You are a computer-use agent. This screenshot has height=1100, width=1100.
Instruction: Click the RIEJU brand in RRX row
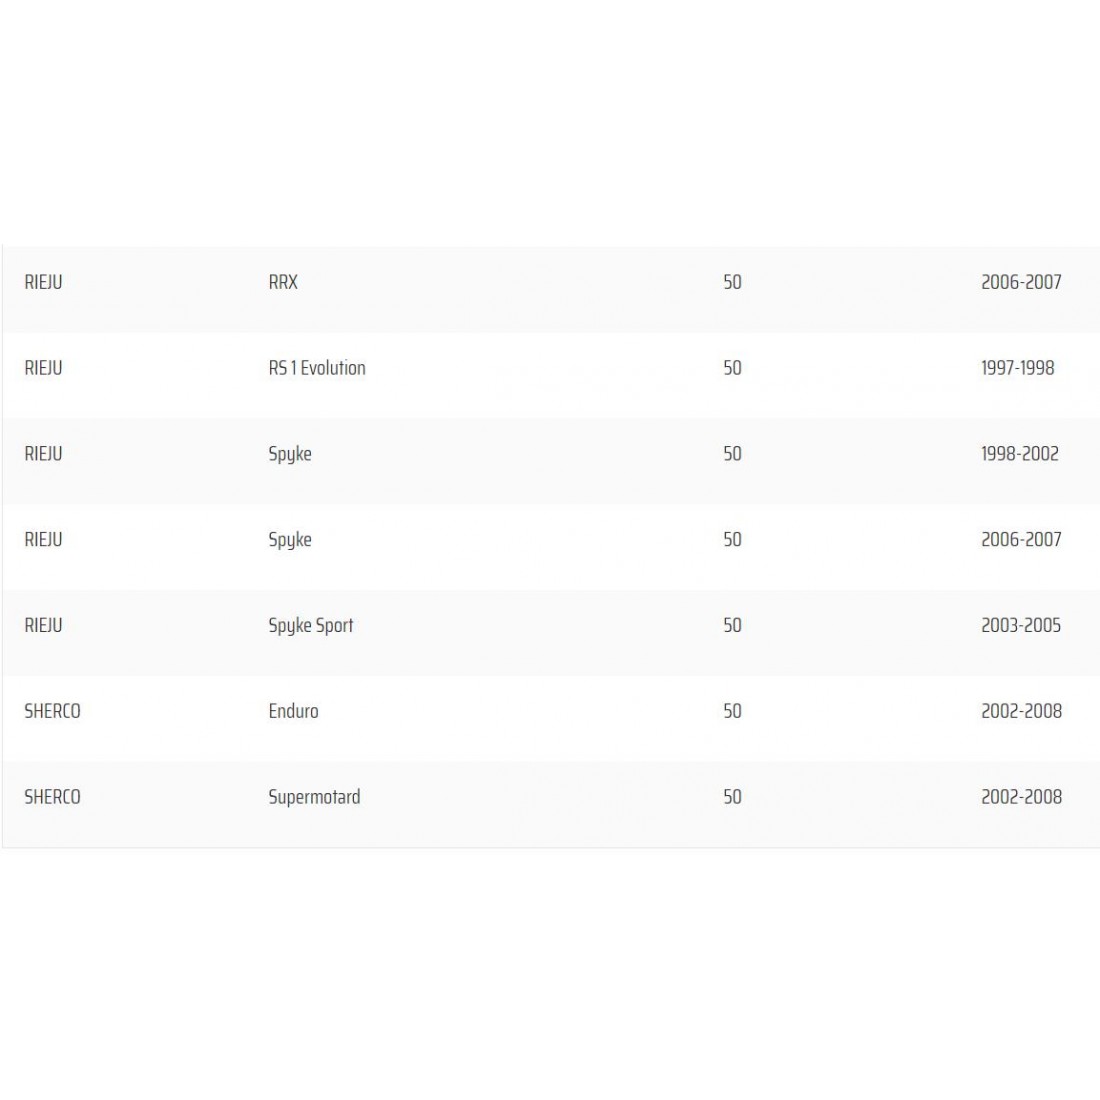pyautogui.click(x=43, y=282)
